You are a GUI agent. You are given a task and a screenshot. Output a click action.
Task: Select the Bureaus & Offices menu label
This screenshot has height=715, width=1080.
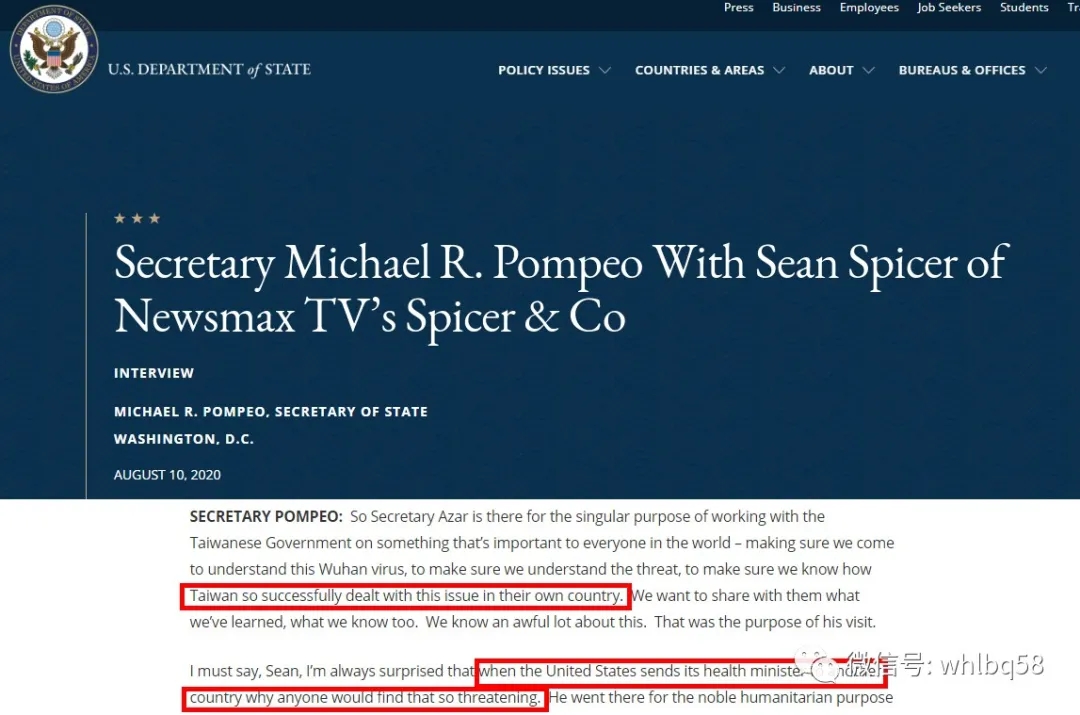[x=961, y=71]
